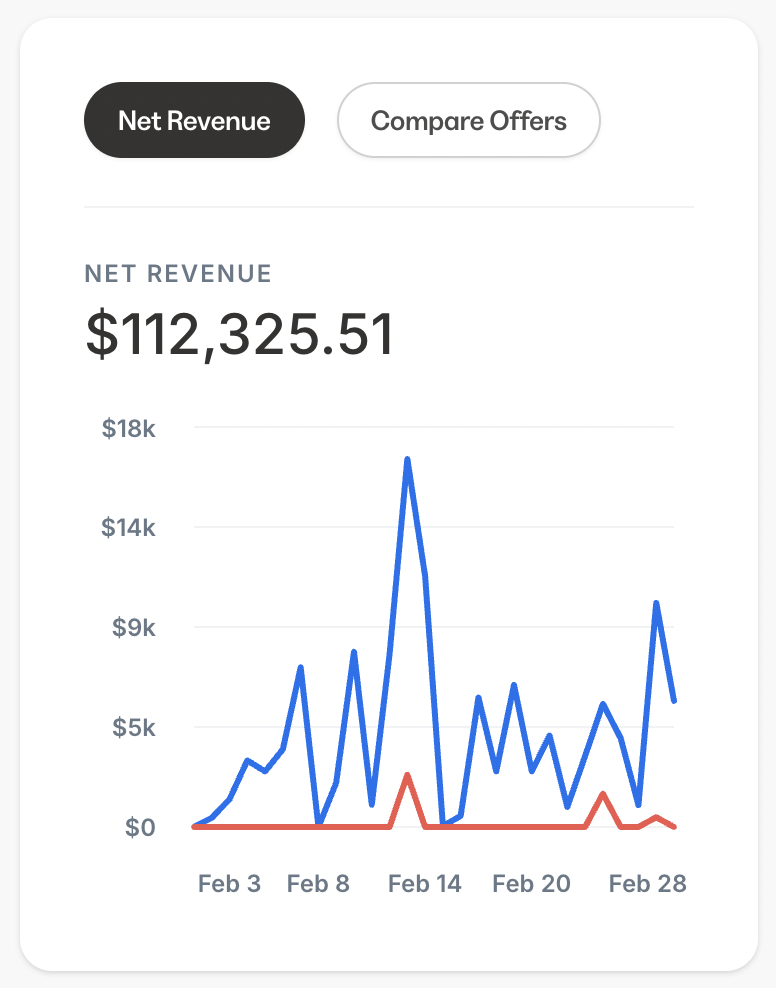The image size is (776, 988).
Task: Click the divider line below the tabs
Action: pos(388,207)
